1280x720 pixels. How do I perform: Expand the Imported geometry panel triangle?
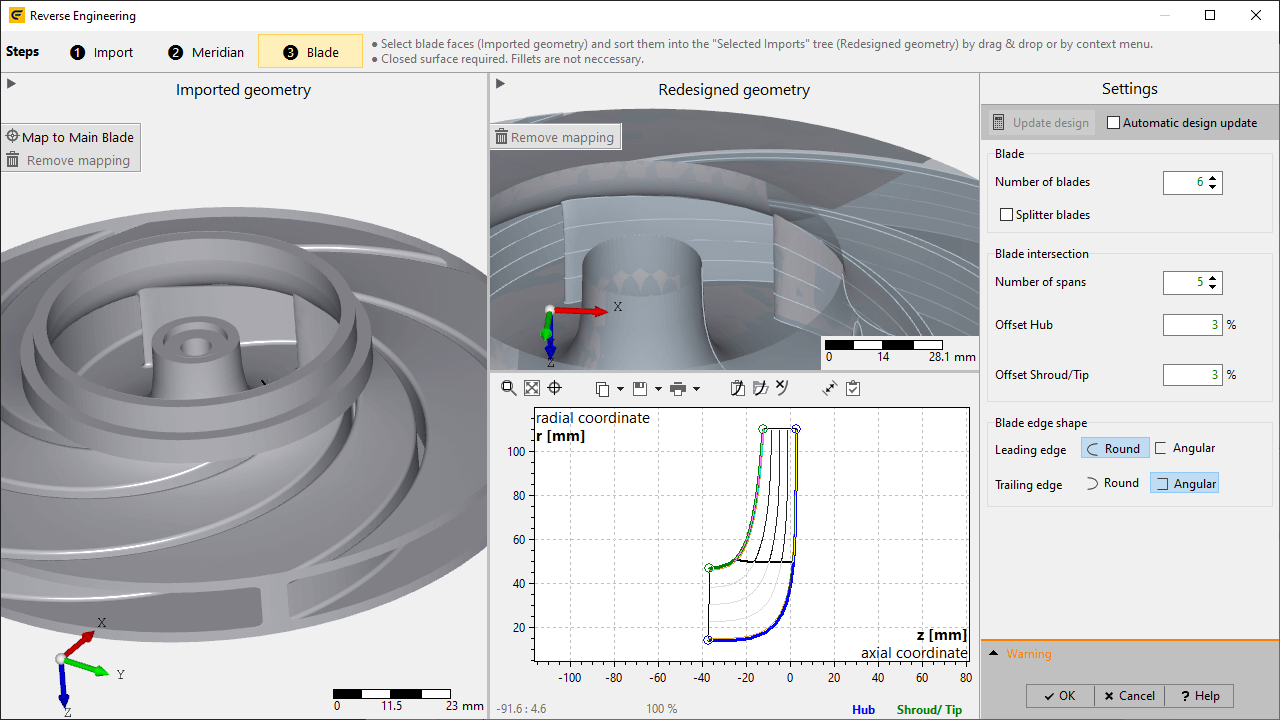pos(11,83)
